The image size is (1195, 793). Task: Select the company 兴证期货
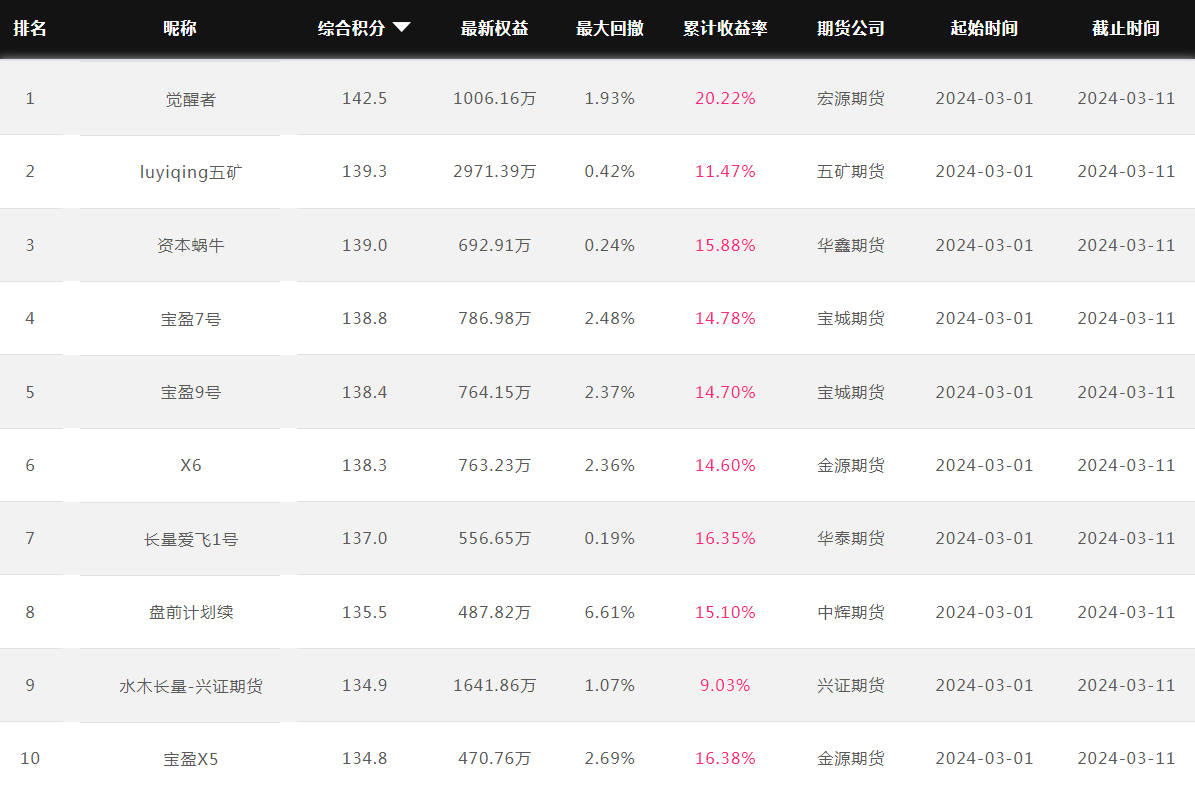click(x=851, y=686)
